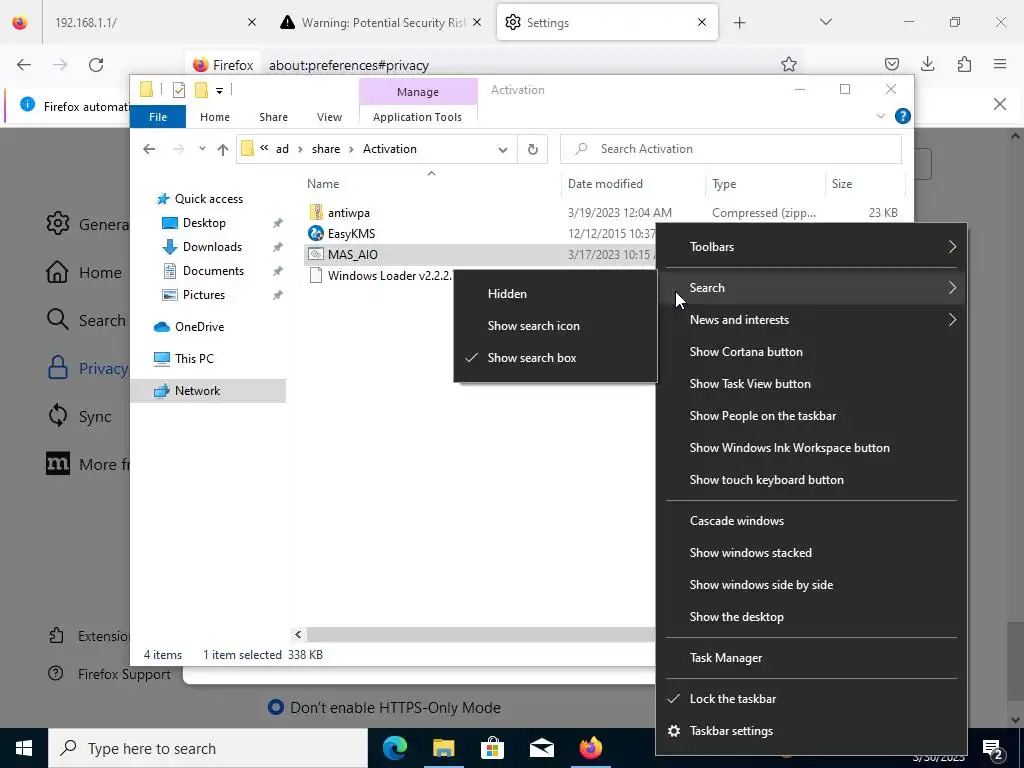Open the Application Tools tab
Screen dimensions: 1024x768
click(x=417, y=117)
